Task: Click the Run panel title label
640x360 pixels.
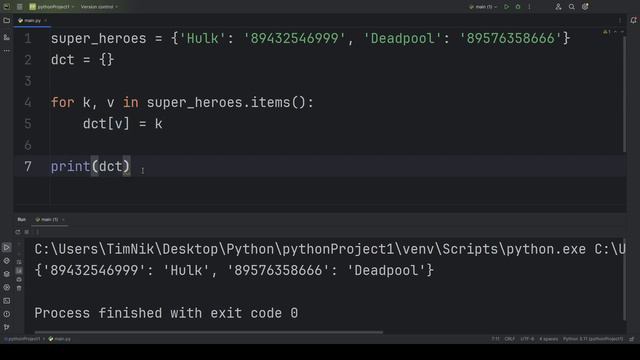Action: pyautogui.click(x=21, y=220)
